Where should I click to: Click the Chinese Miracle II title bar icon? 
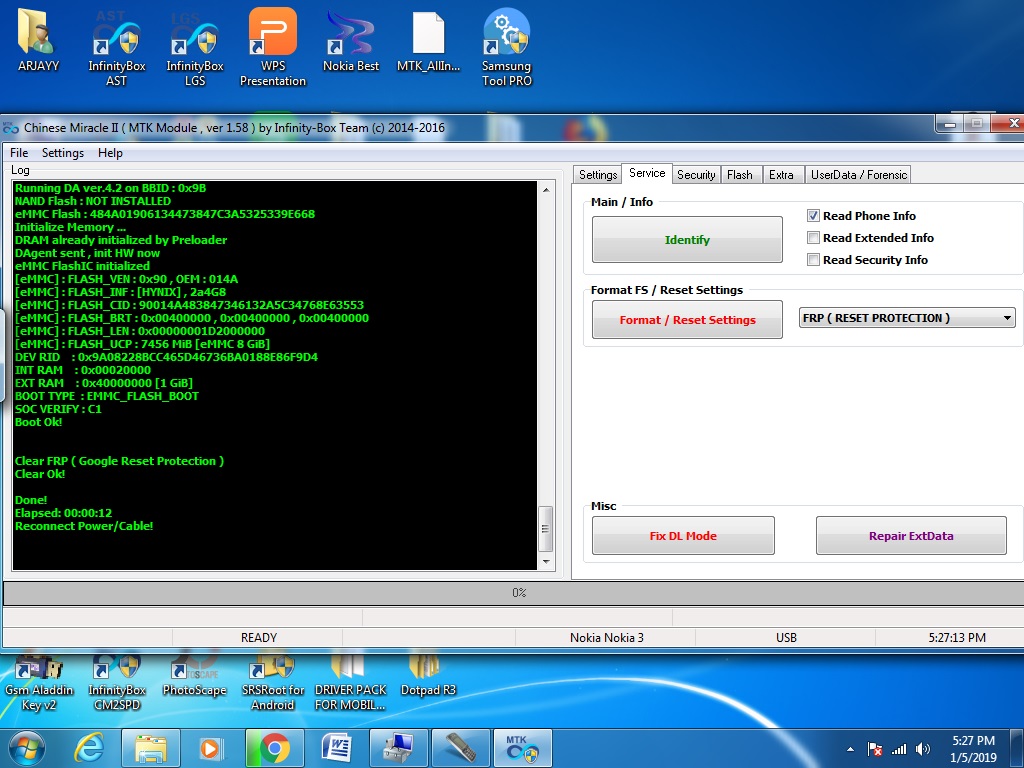tap(10, 128)
